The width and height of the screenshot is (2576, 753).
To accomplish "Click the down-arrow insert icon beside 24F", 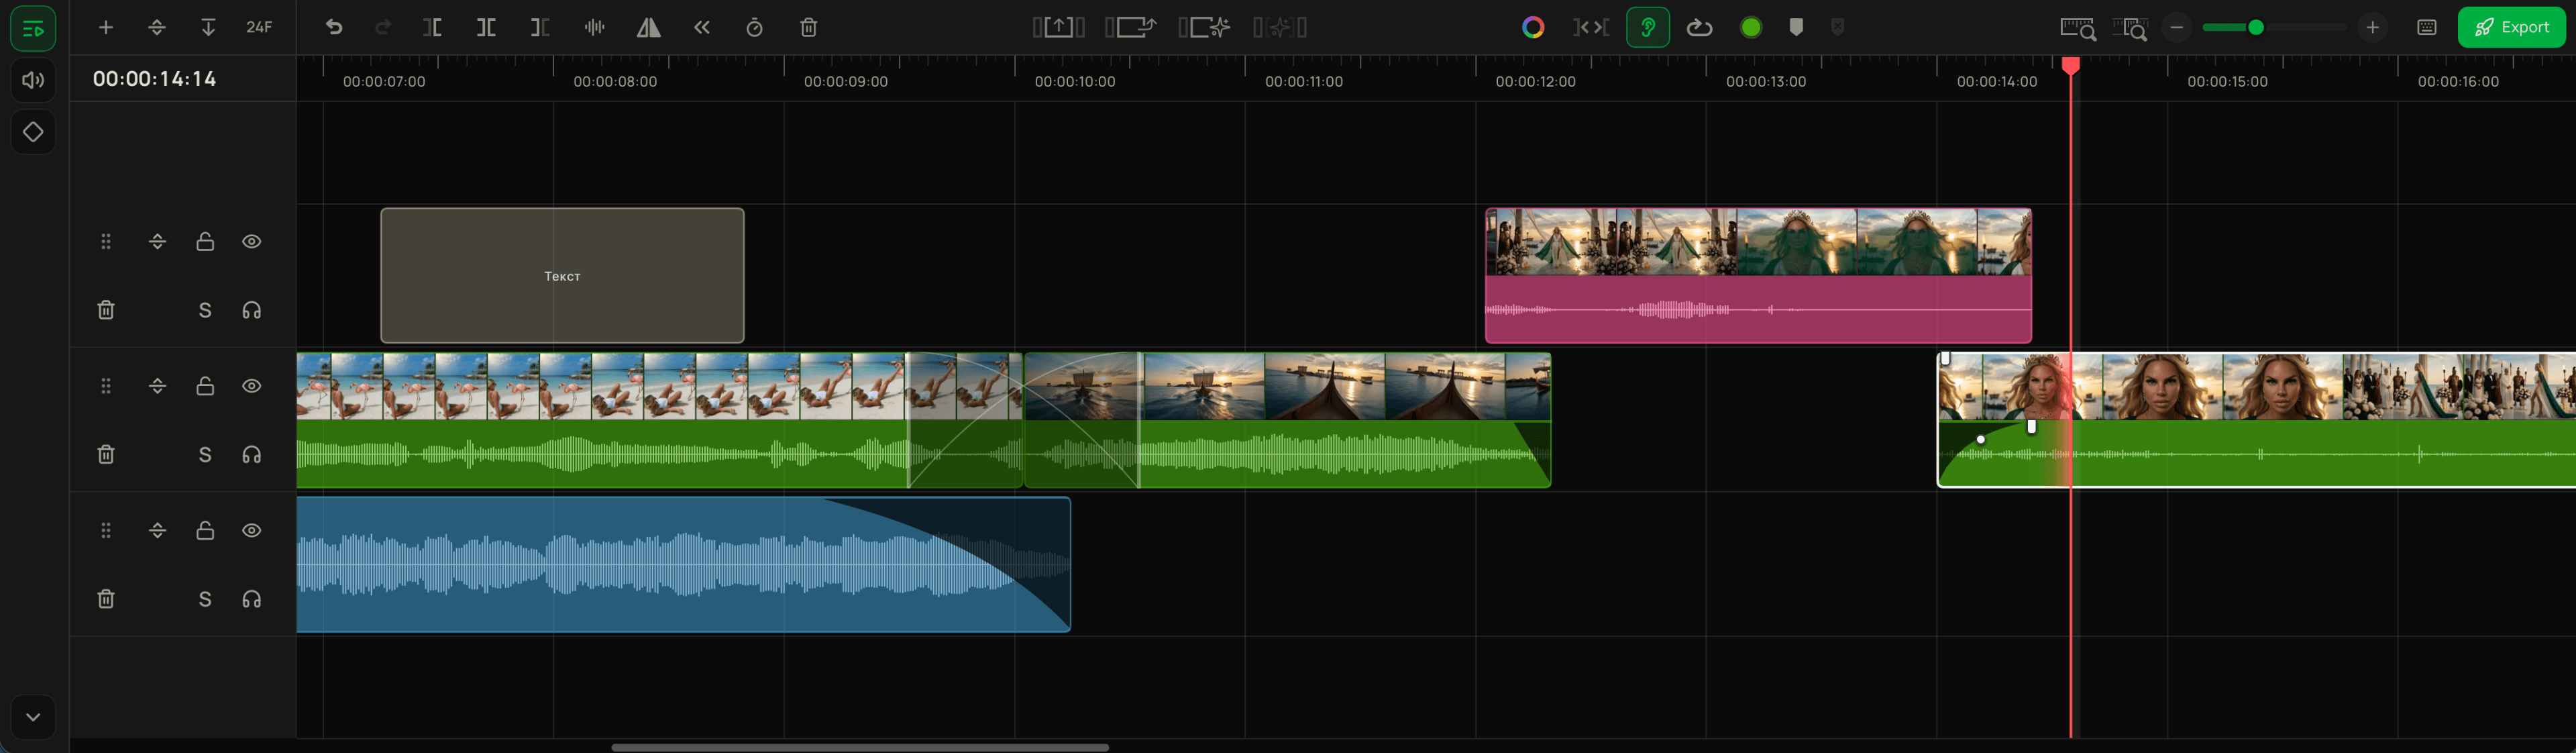I will coord(208,28).
